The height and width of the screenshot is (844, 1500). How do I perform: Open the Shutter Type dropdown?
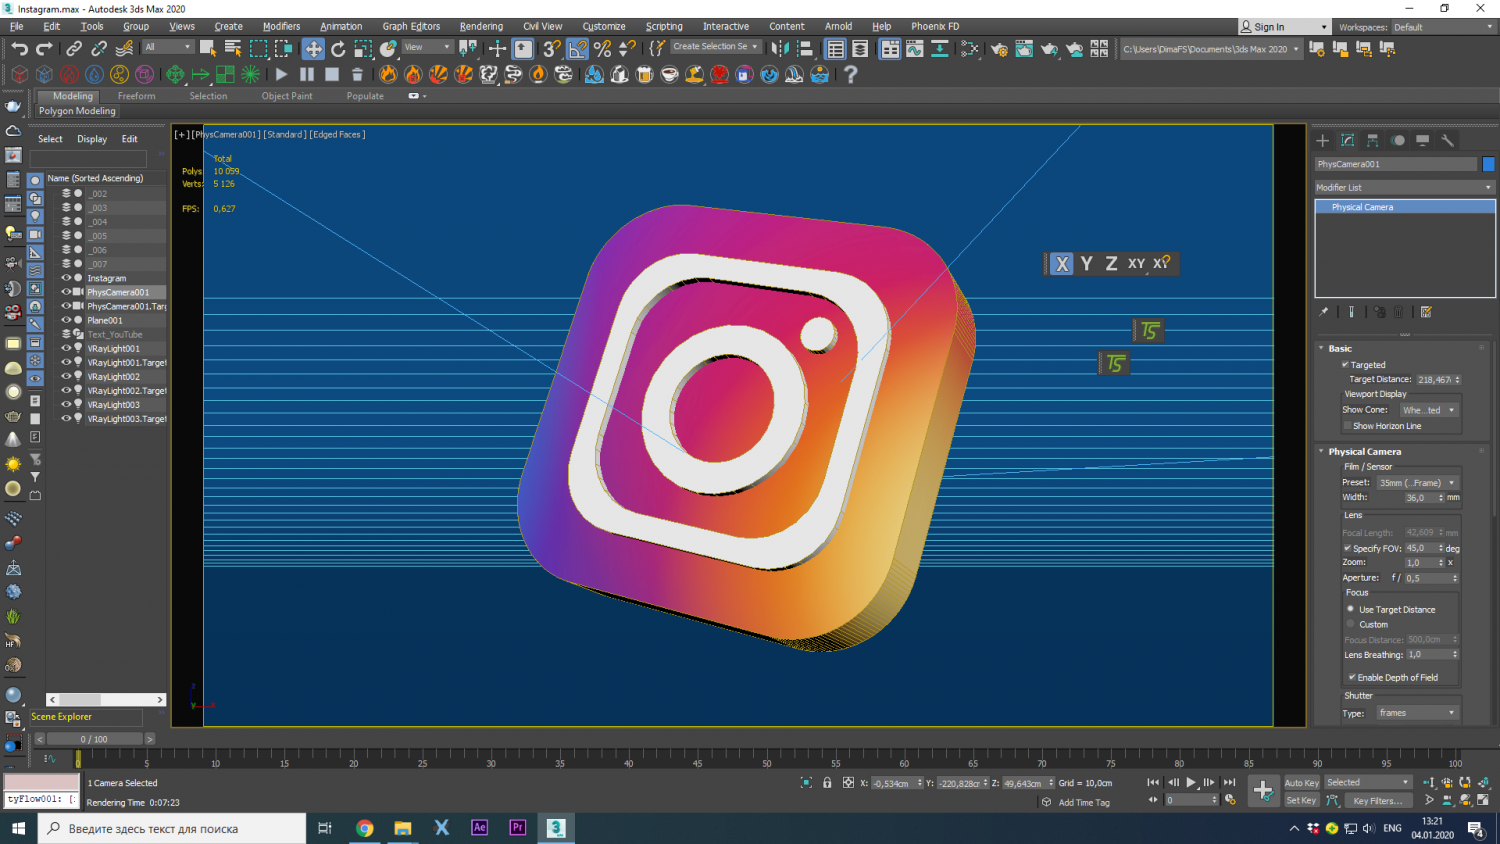1417,713
